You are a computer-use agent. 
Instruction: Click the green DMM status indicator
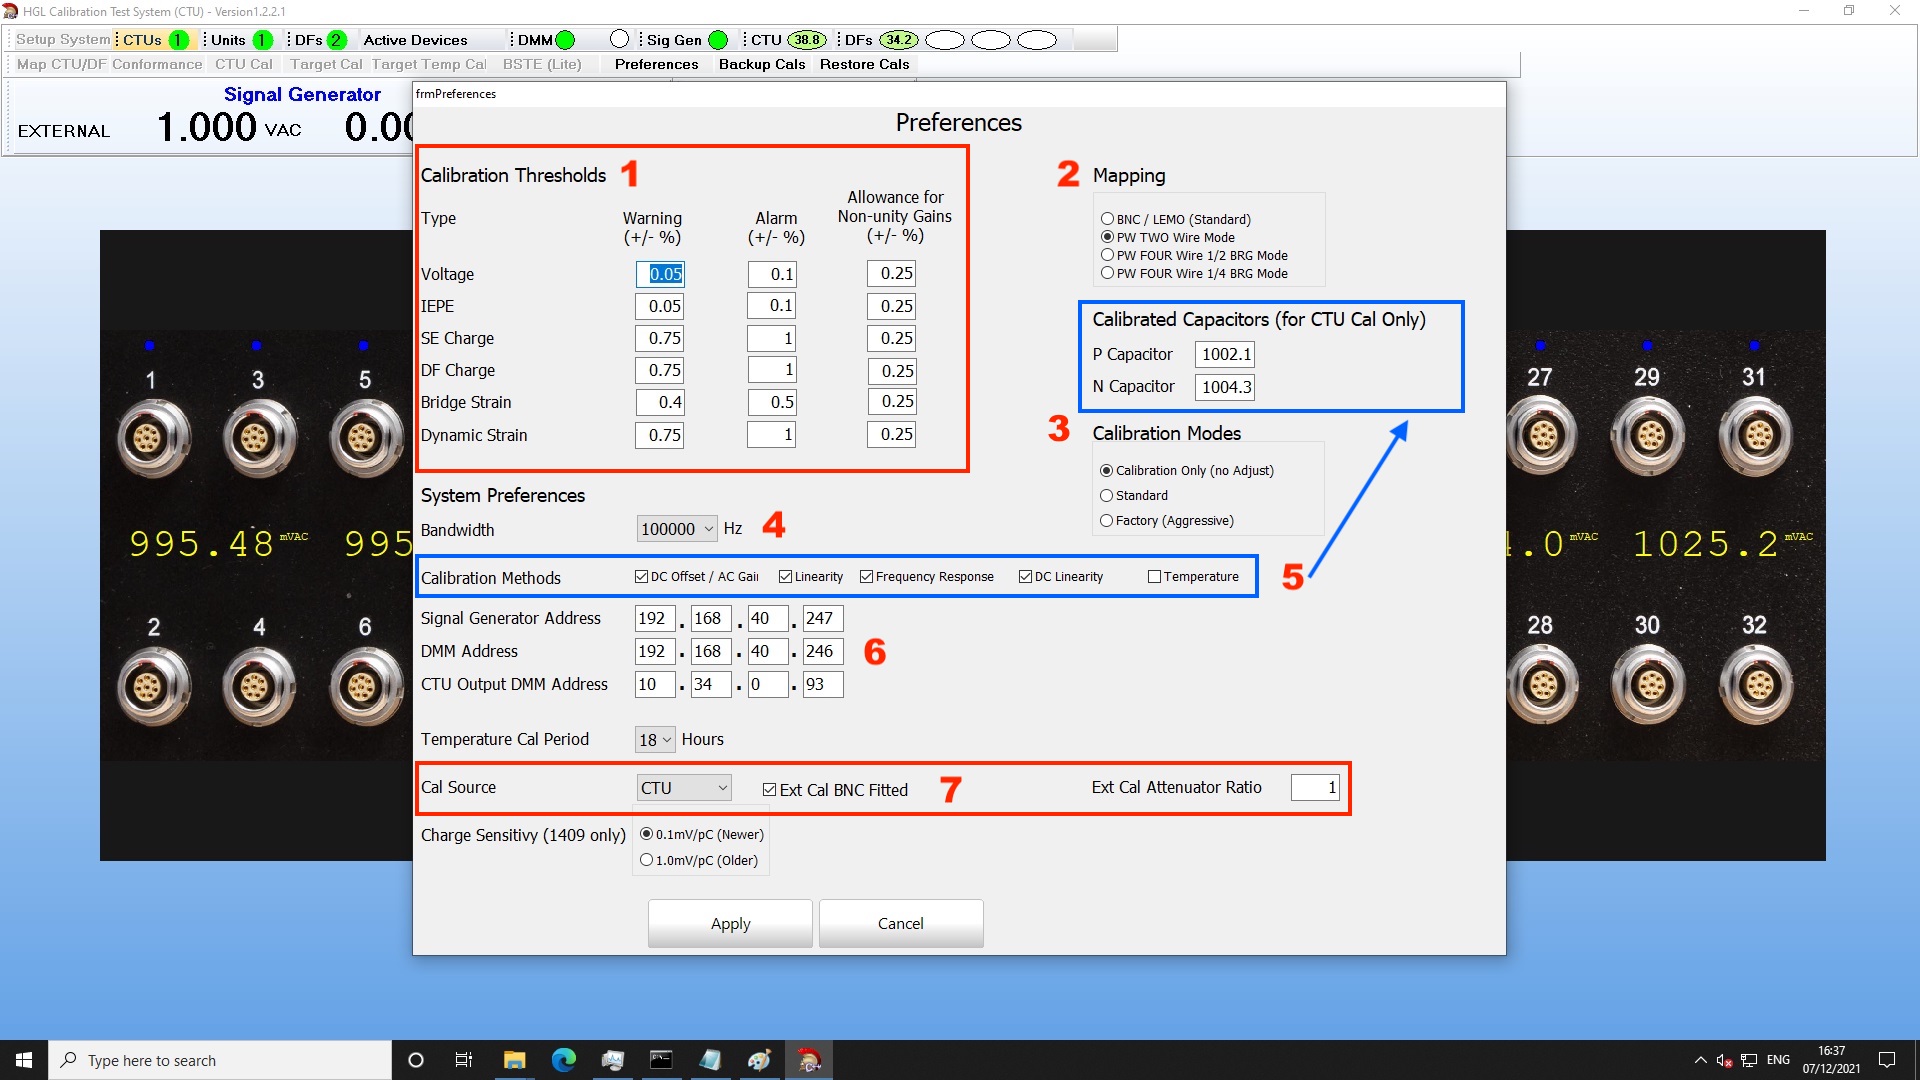tap(565, 39)
